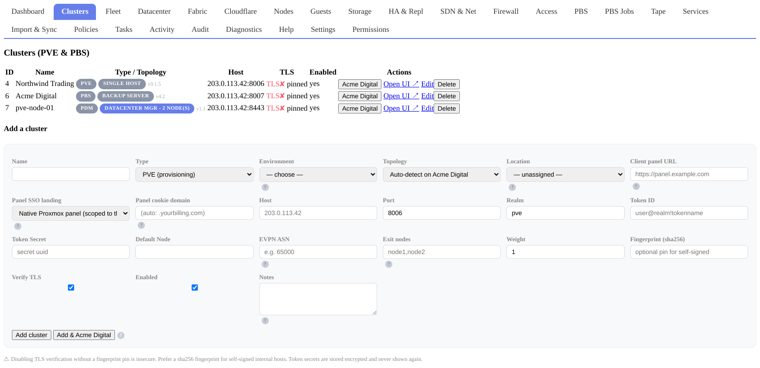The height and width of the screenshot is (368, 760).
Task: Click Acme Digital button in pve-node-01 row
Action: tap(360, 109)
